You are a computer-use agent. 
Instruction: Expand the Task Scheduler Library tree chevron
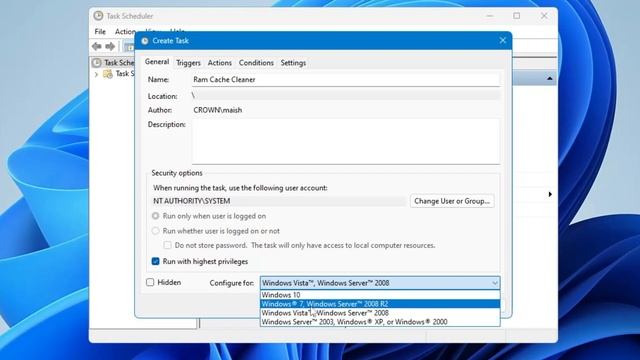click(96, 74)
